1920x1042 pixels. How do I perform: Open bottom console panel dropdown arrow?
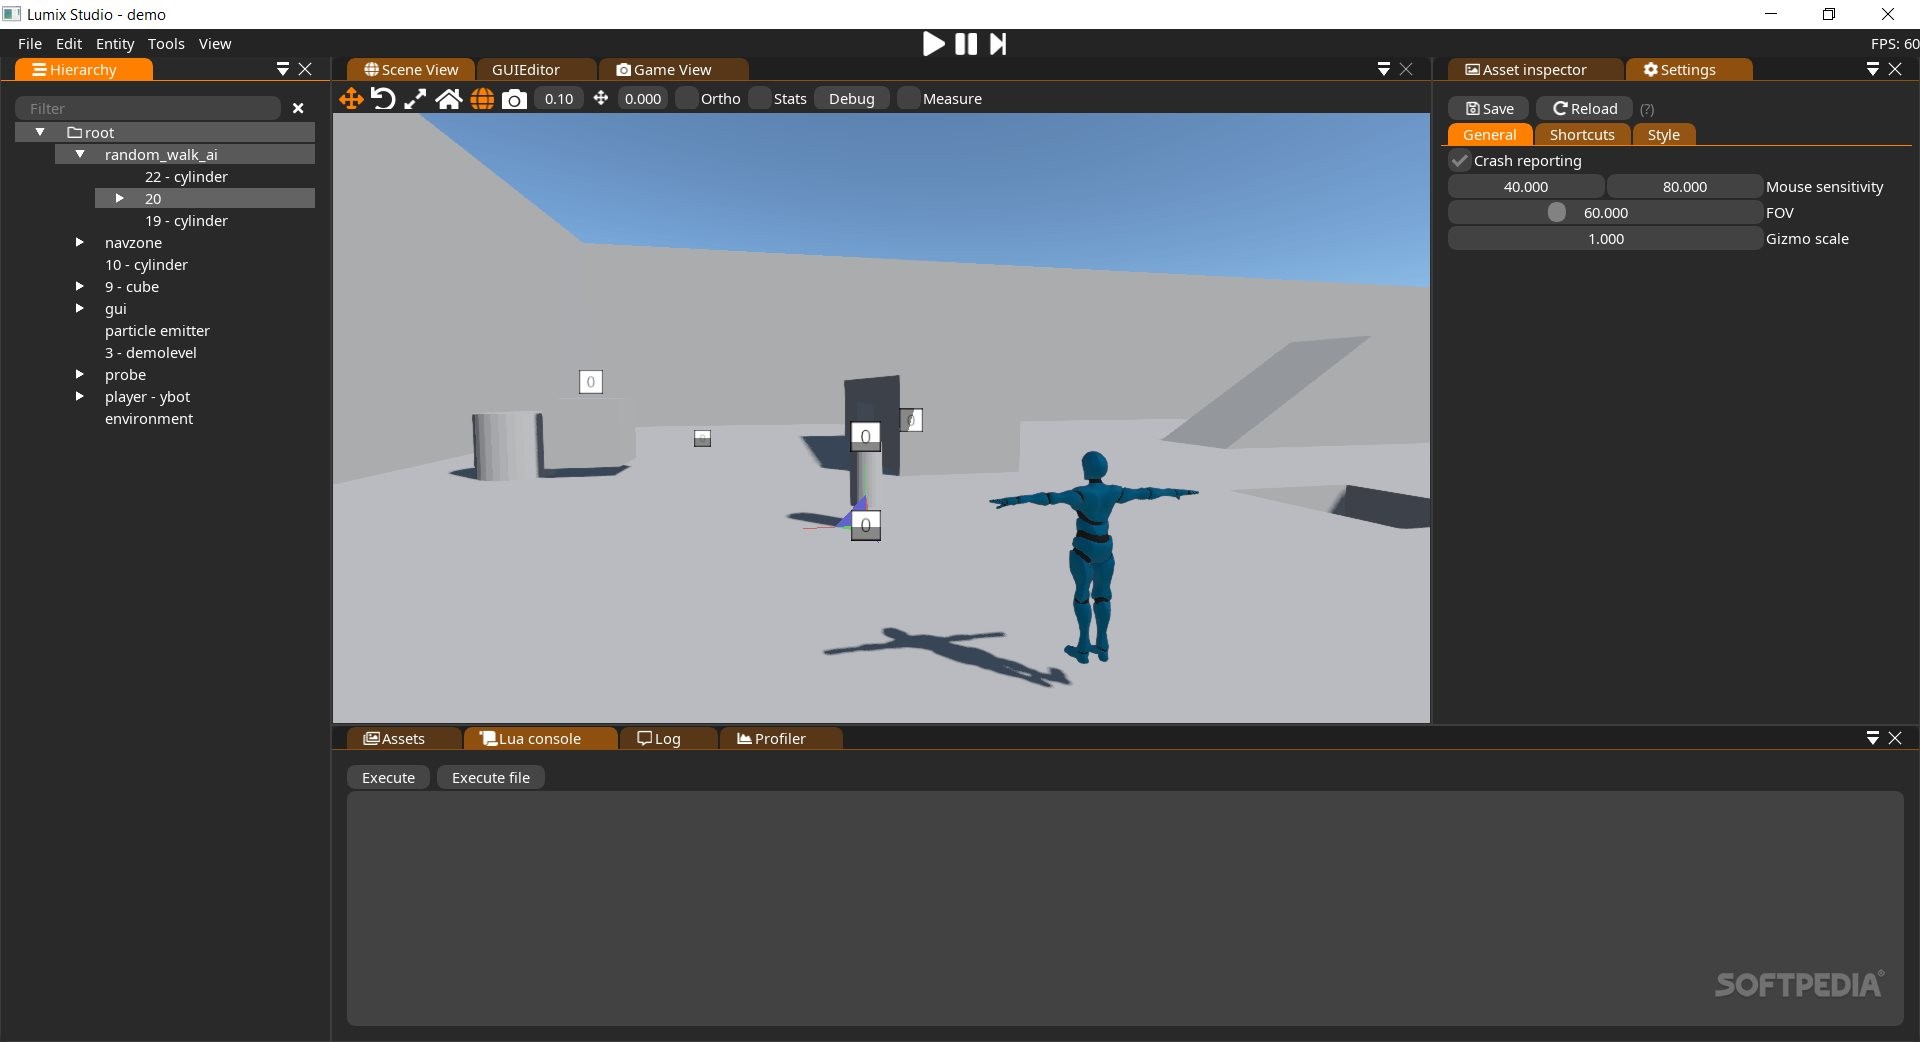point(1873,738)
